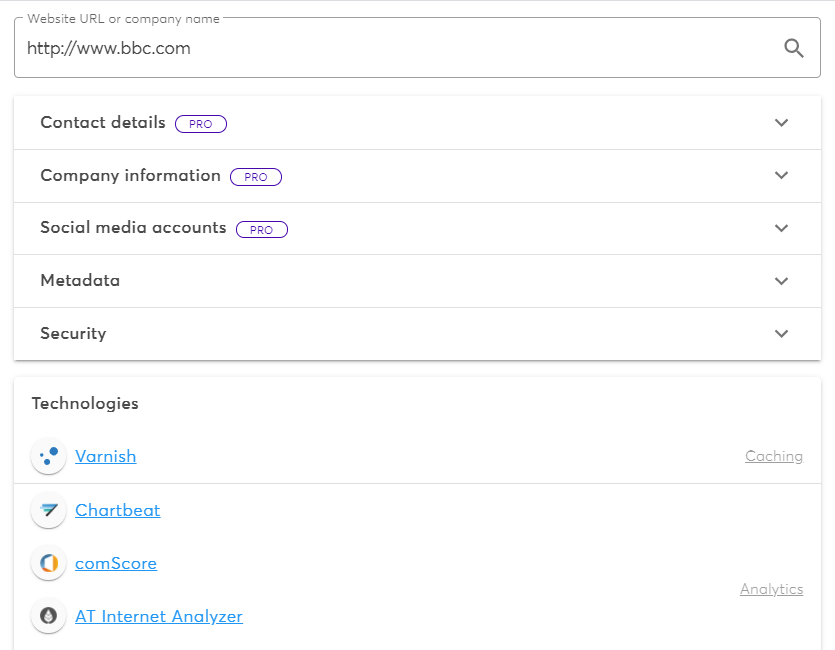The width and height of the screenshot is (835, 650).
Task: Expand the Contact details section
Action: [x=781, y=122]
